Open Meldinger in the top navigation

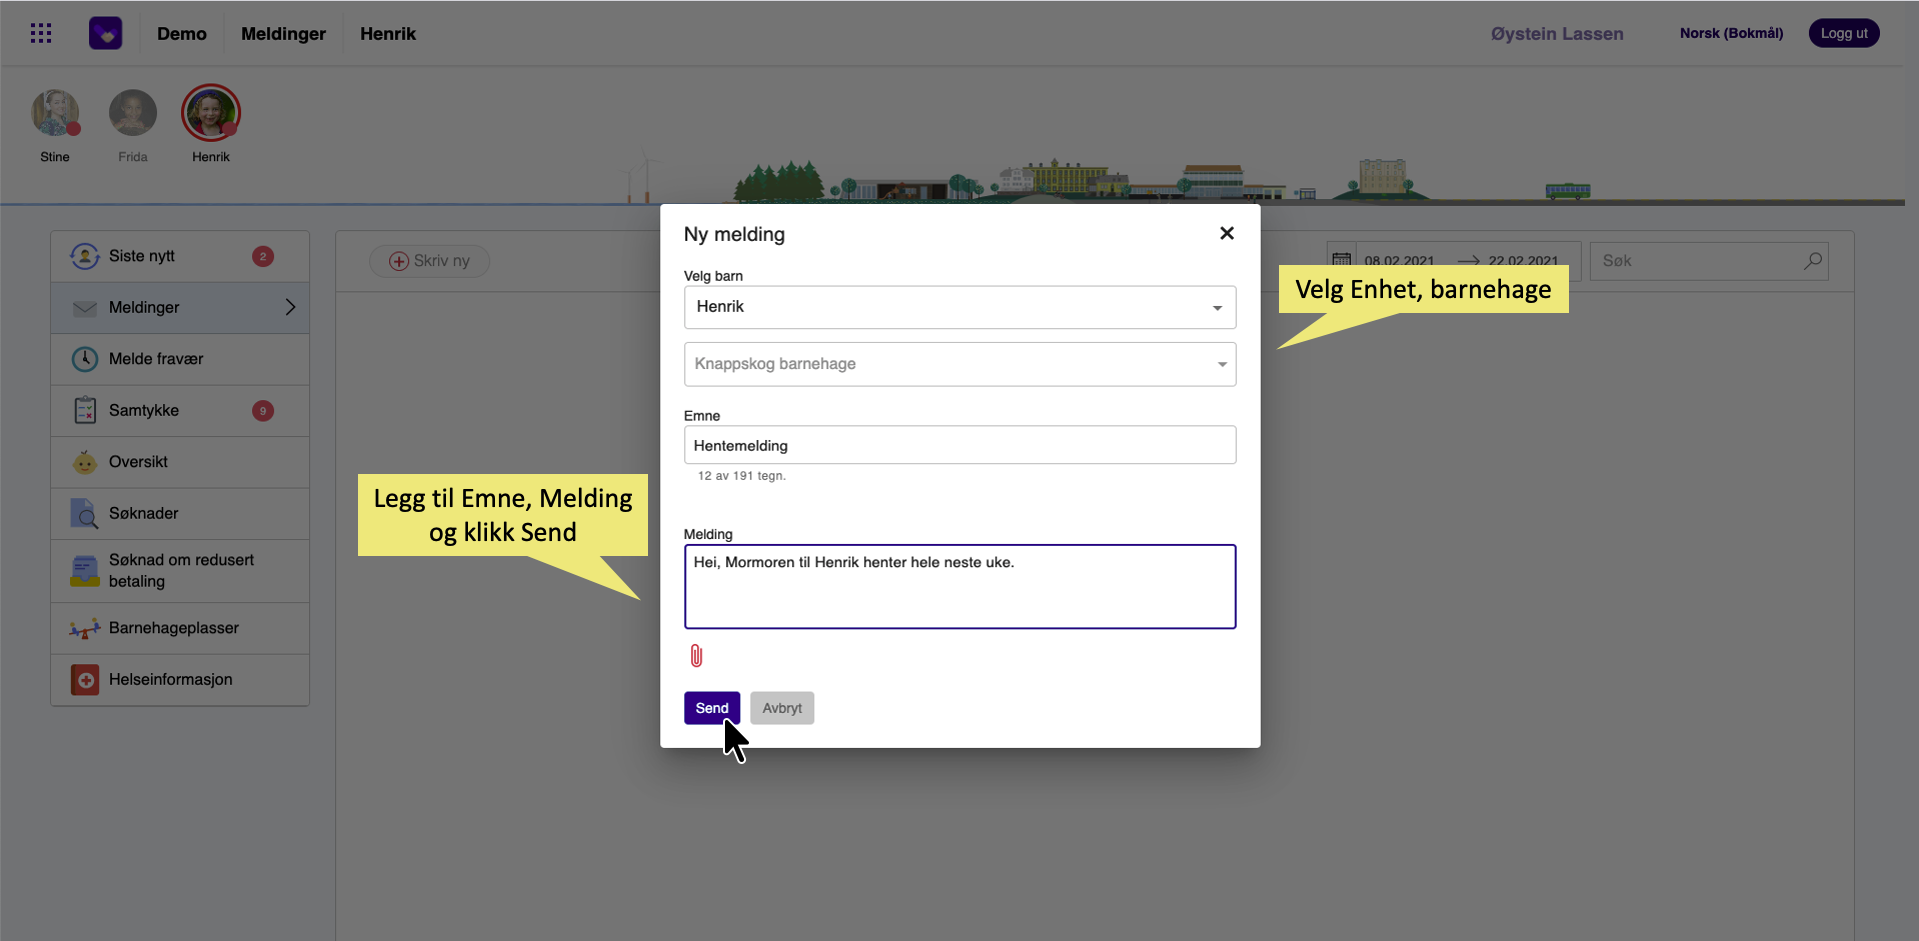[x=283, y=34]
